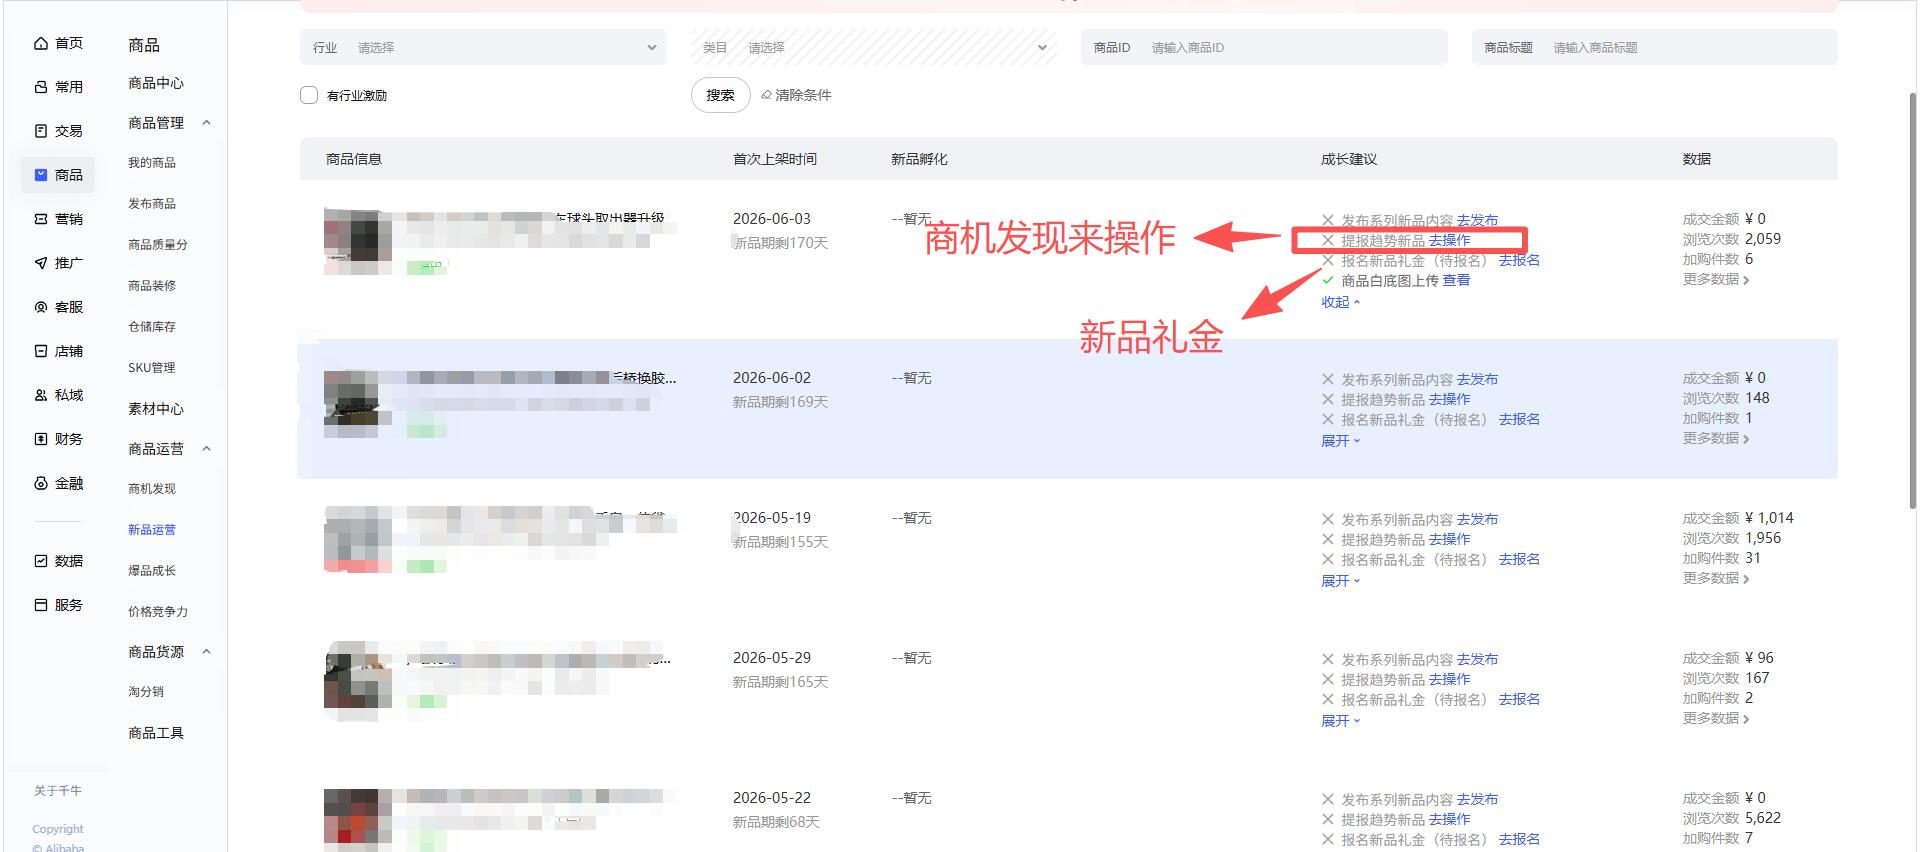Open 我的商品 in the submenu
Image resolution: width=1920 pixels, height=852 pixels.
152,163
